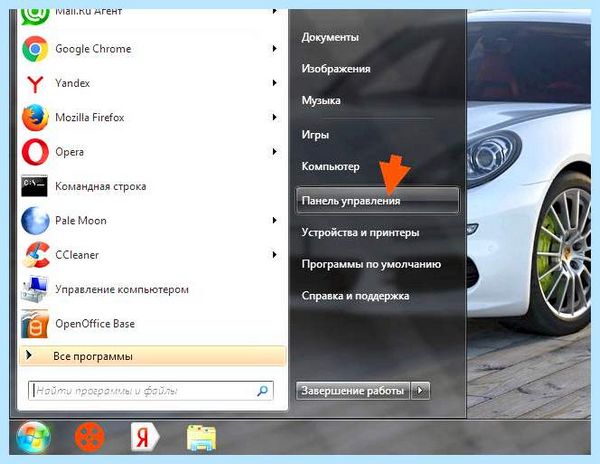The image size is (600, 464).
Task: Open the File Explorer taskbar icon
Action: coord(201,437)
